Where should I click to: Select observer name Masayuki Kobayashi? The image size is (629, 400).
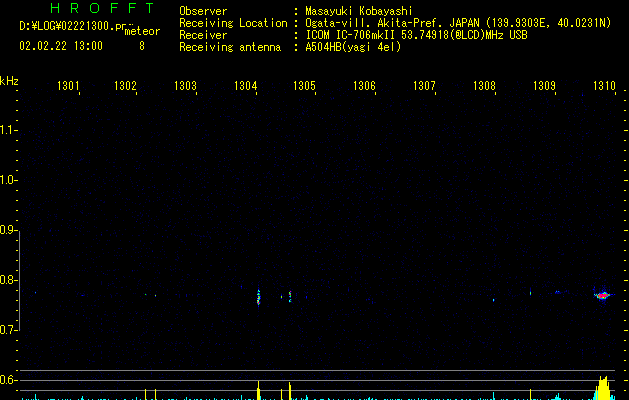359,11
